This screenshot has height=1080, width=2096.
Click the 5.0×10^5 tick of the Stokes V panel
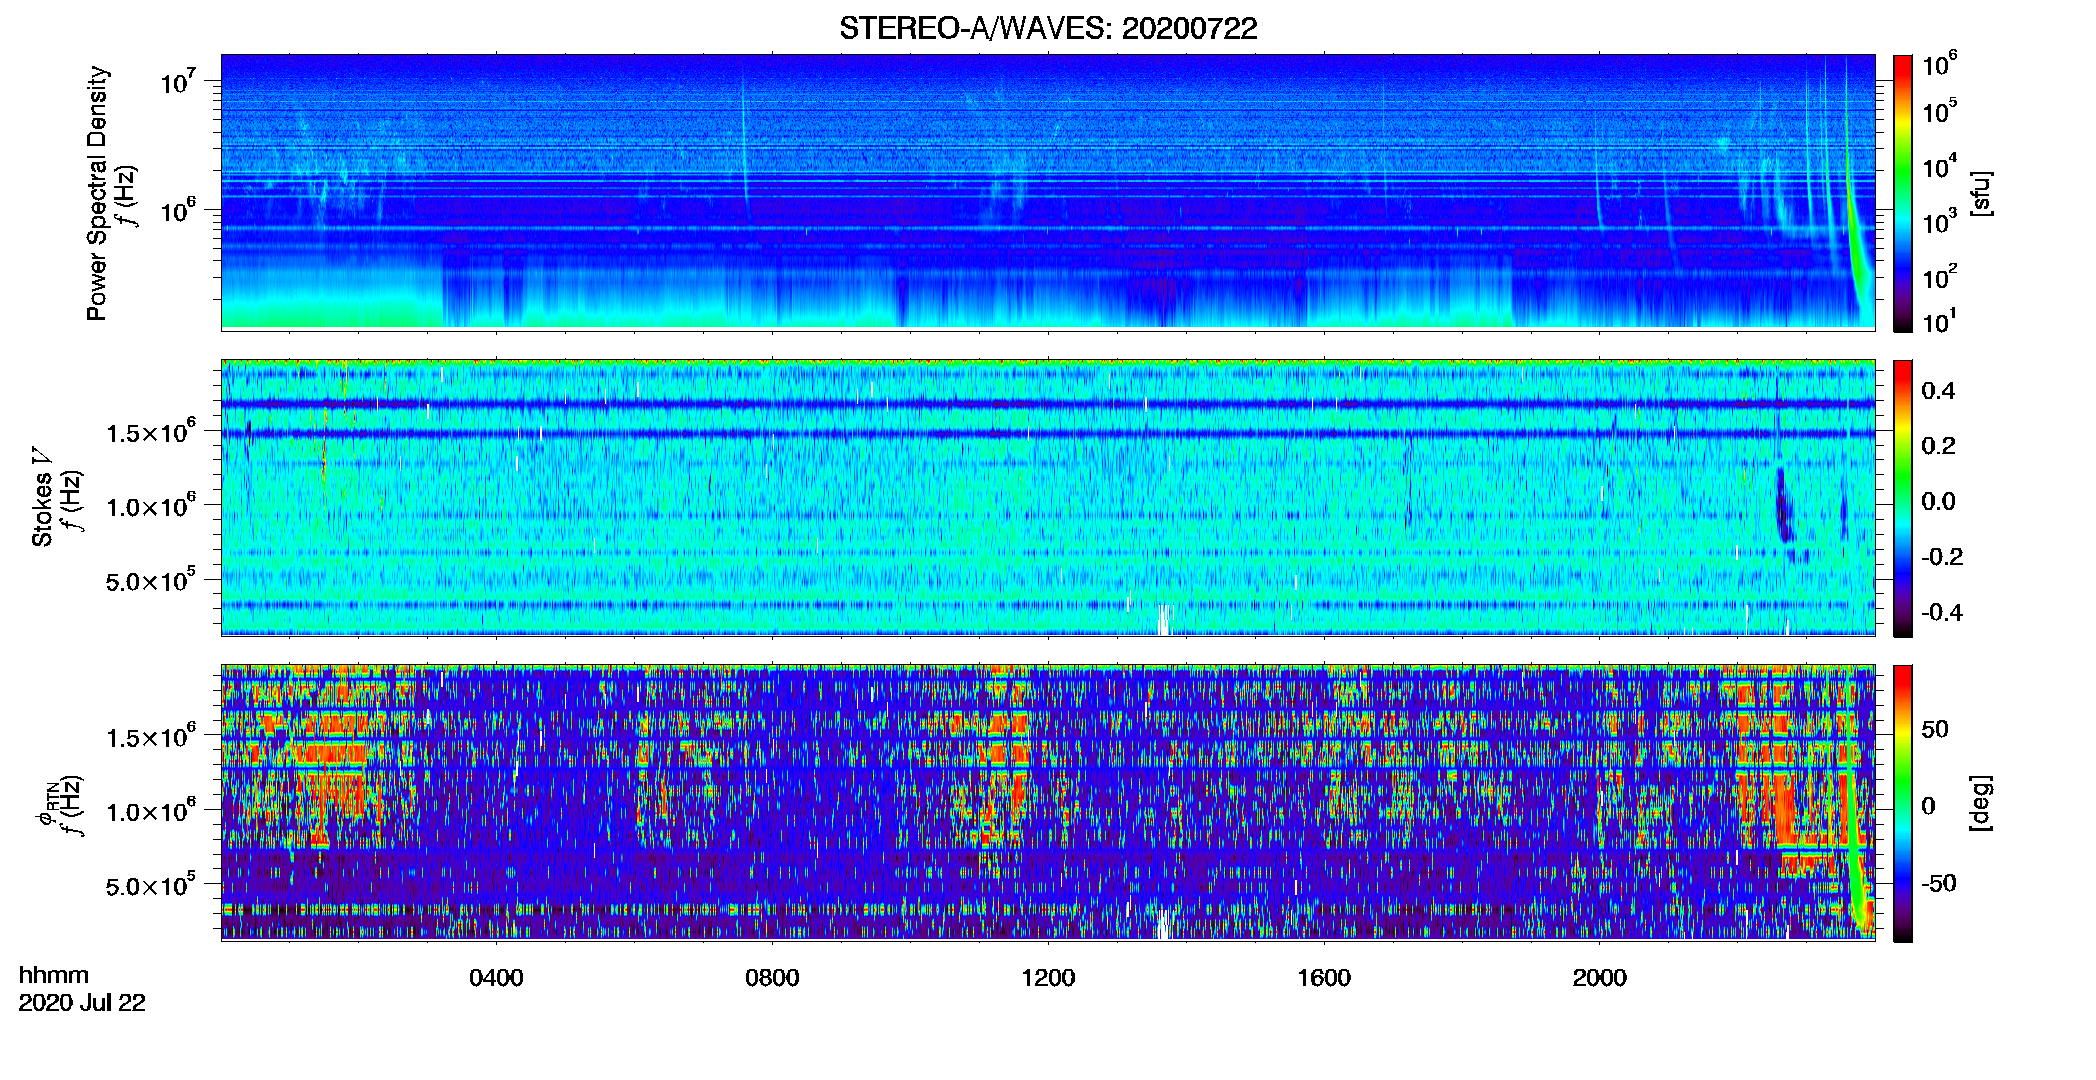(x=150, y=579)
